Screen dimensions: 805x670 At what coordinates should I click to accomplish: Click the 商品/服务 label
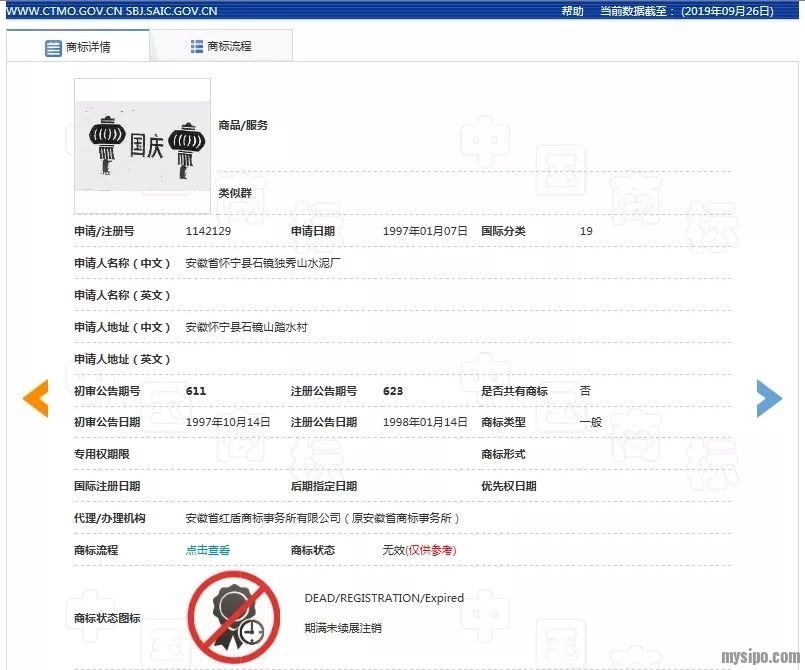pos(243,126)
